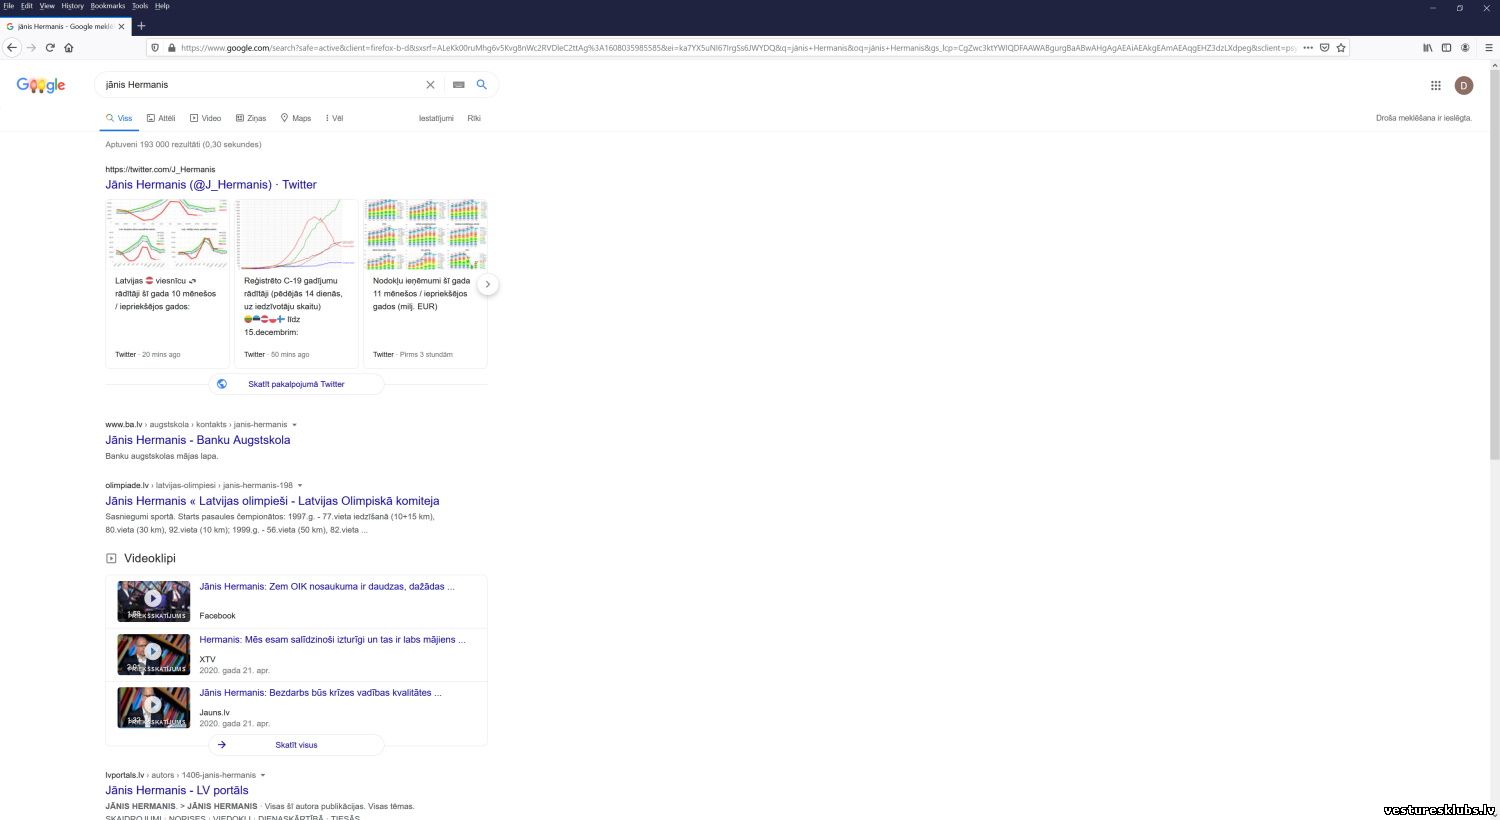This screenshot has width=1500, height=820.
Task: Open the tweet card 'Reģistrēto C-19 gadījumu'
Action: pyautogui.click(x=296, y=284)
